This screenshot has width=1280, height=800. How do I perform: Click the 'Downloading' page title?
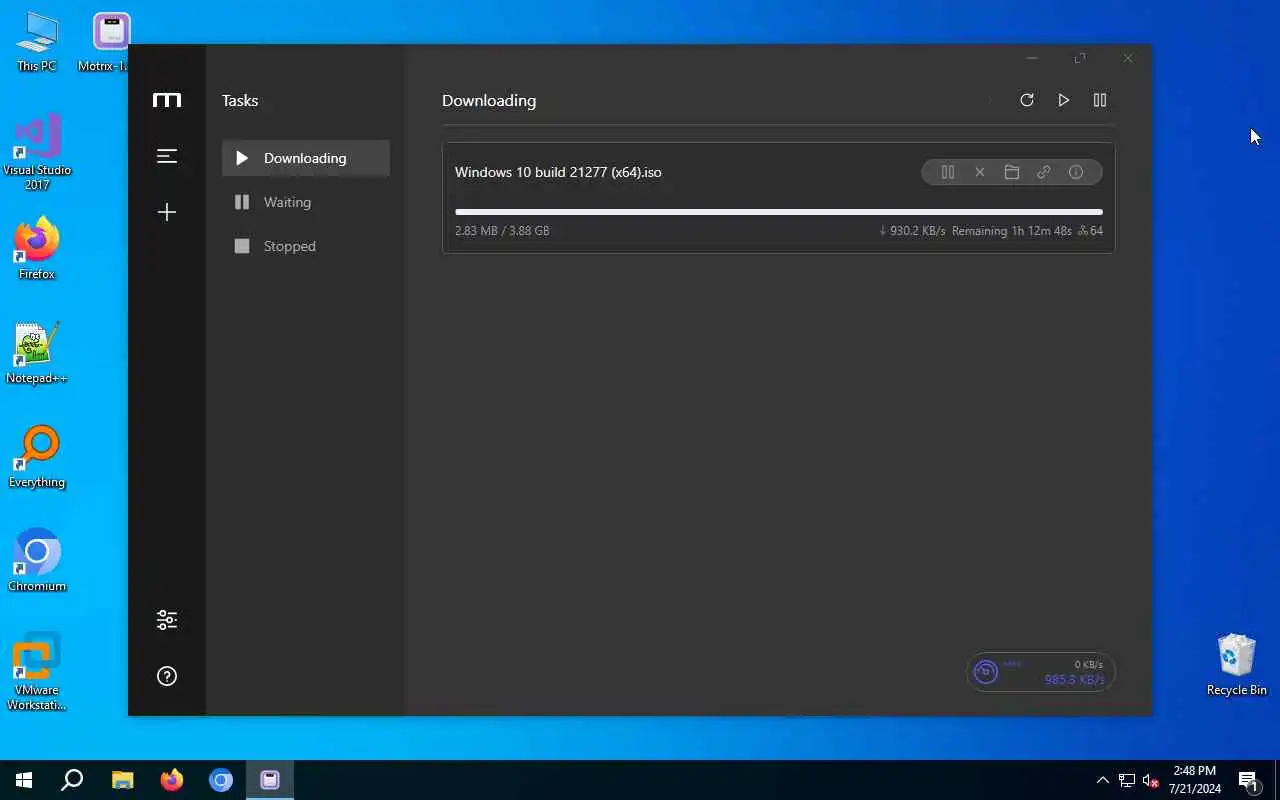[x=489, y=100]
